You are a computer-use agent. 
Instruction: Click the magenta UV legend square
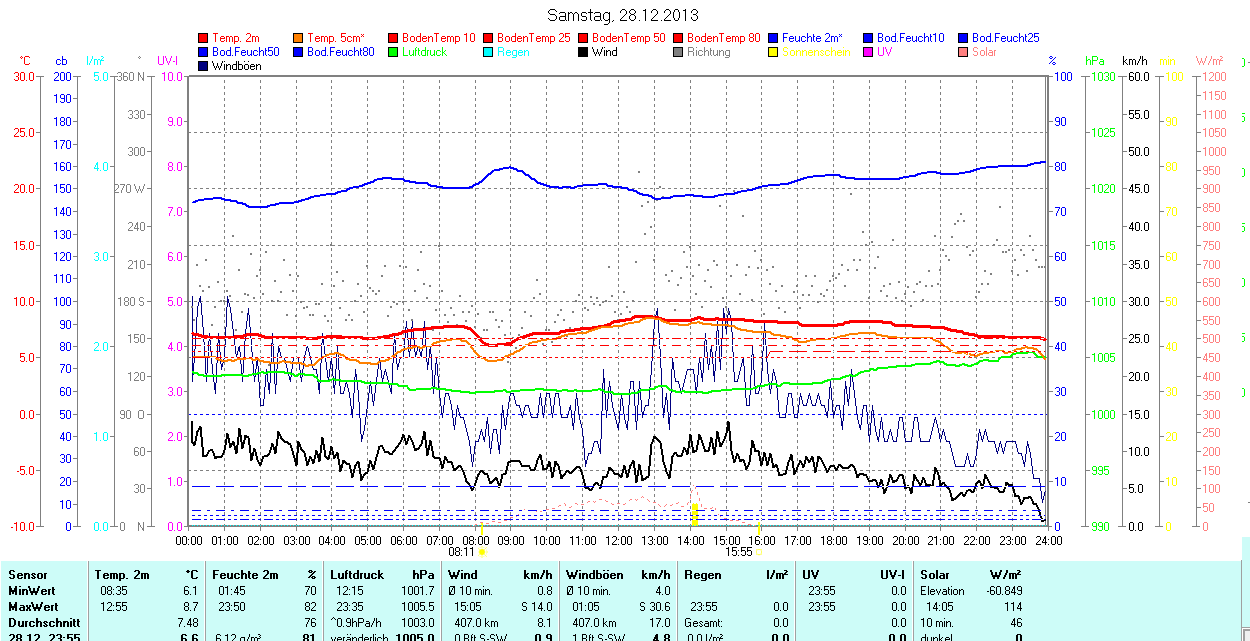tap(869, 52)
